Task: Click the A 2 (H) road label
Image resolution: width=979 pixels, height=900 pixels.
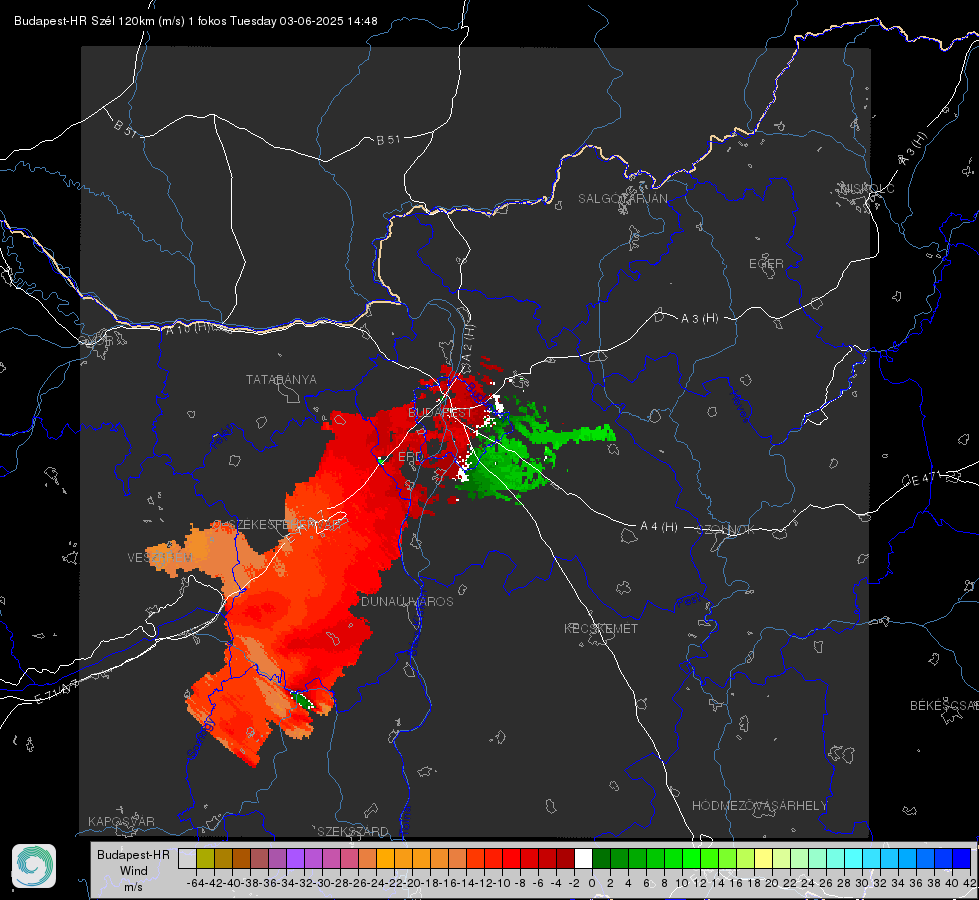Action: click(468, 342)
